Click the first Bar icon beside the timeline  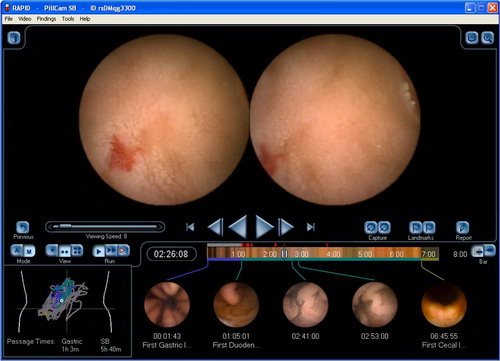tap(478, 251)
